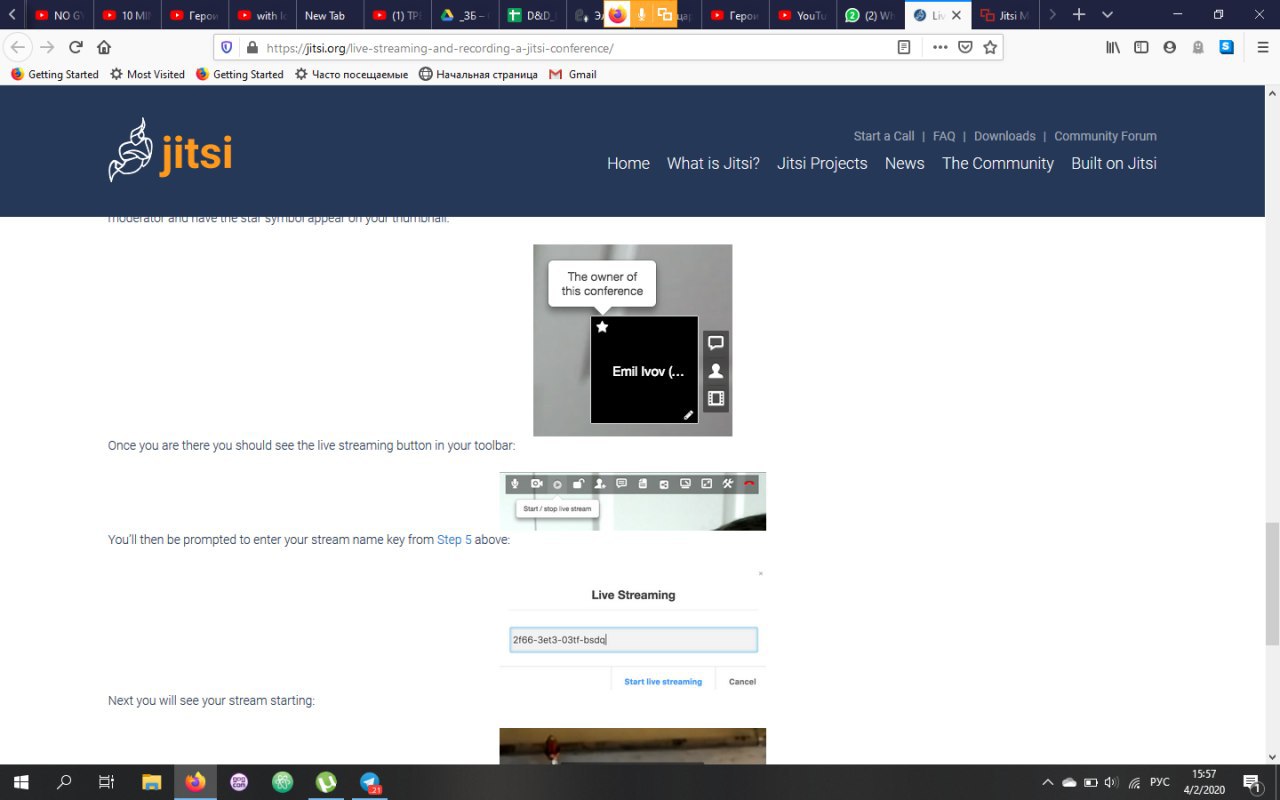
Task: Open first Getting Started bookmark
Action: [55, 74]
